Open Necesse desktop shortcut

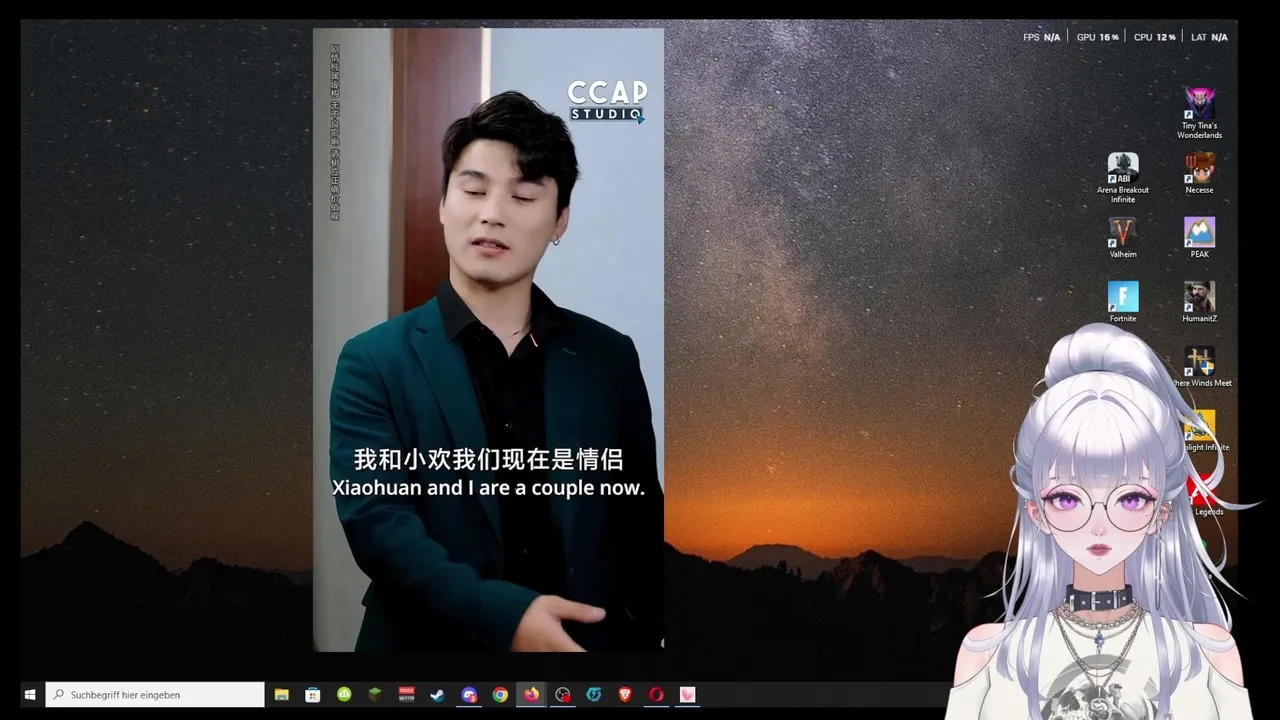click(1199, 174)
